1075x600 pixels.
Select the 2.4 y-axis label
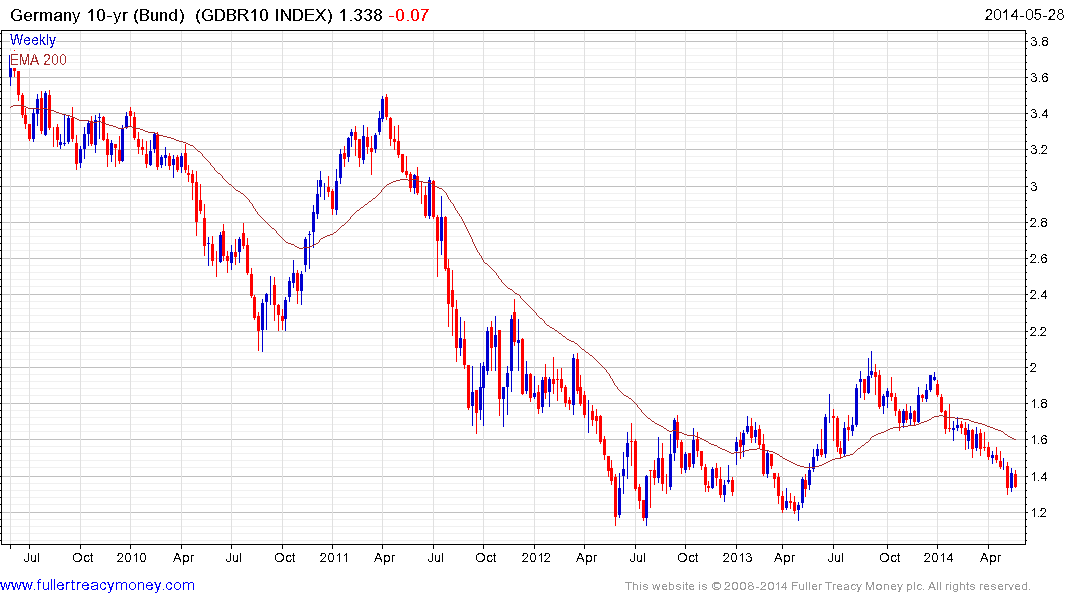tap(1039, 296)
